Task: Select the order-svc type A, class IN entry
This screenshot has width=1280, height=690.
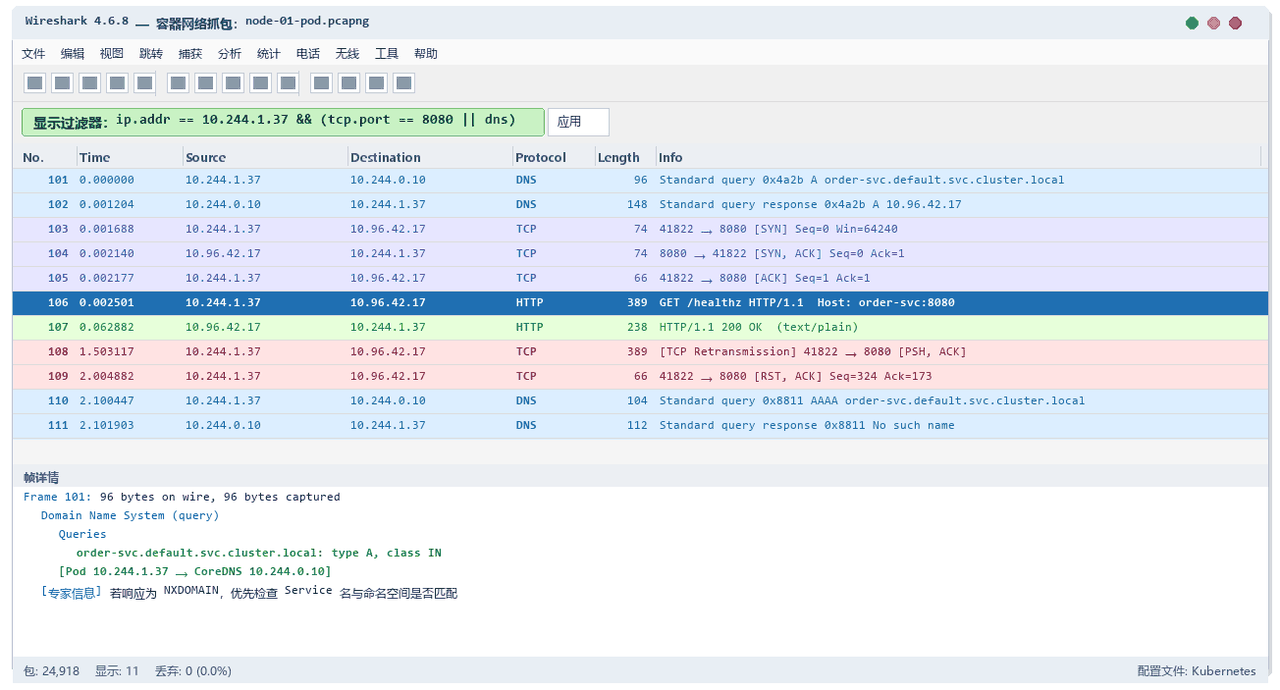Action: coord(259,553)
